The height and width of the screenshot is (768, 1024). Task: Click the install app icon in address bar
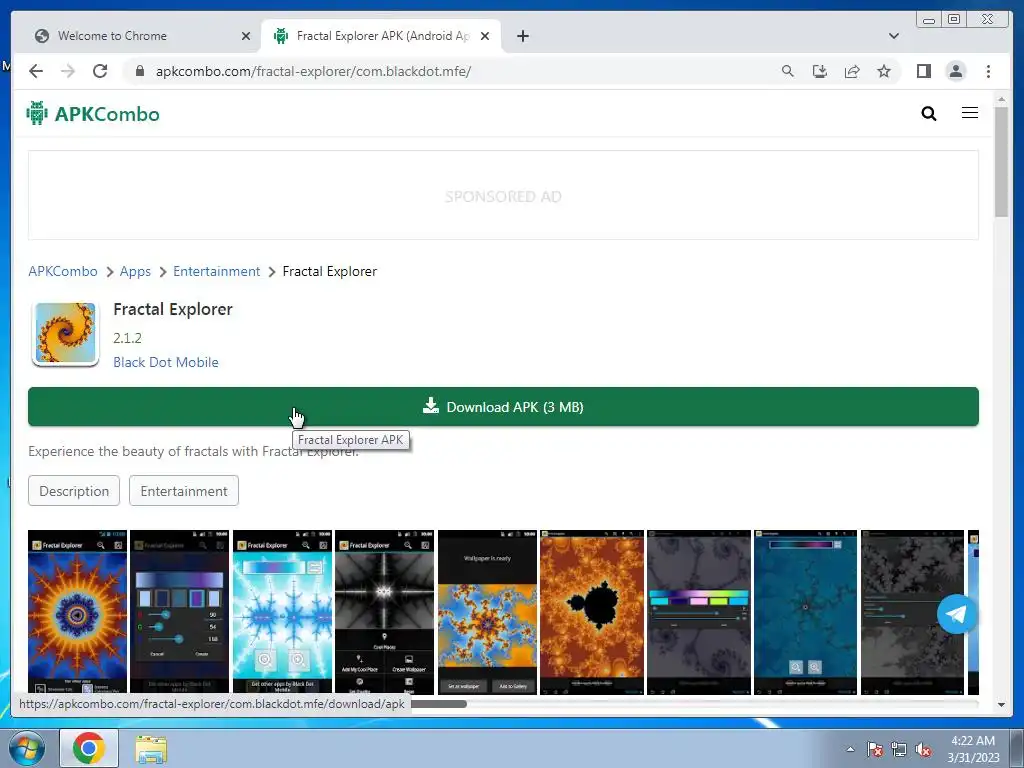pos(820,71)
